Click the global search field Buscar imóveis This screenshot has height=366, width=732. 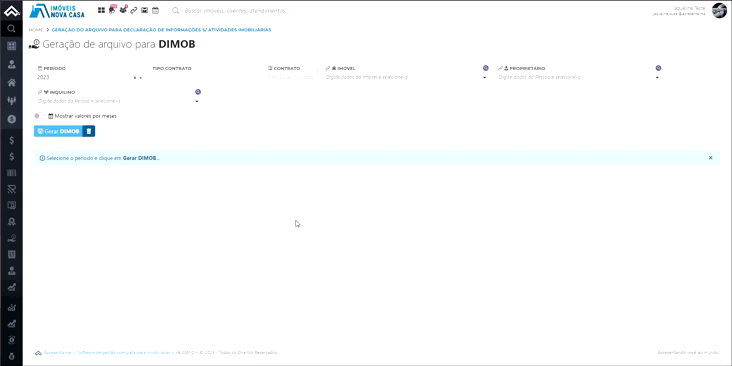click(x=236, y=10)
